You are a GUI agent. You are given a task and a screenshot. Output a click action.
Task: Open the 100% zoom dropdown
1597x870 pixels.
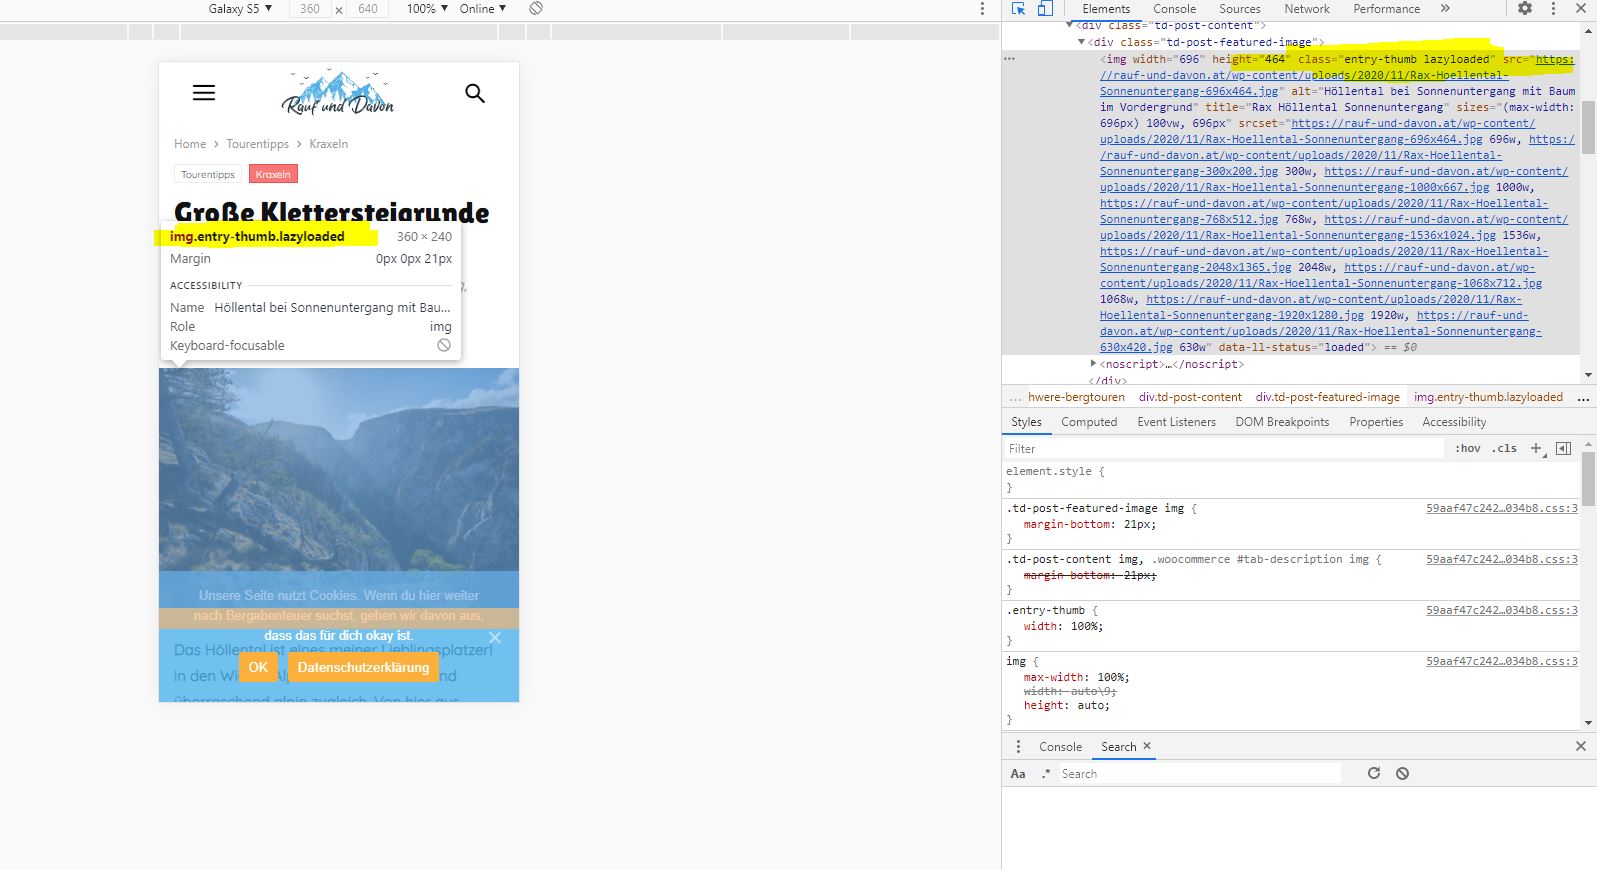pyautogui.click(x=427, y=8)
